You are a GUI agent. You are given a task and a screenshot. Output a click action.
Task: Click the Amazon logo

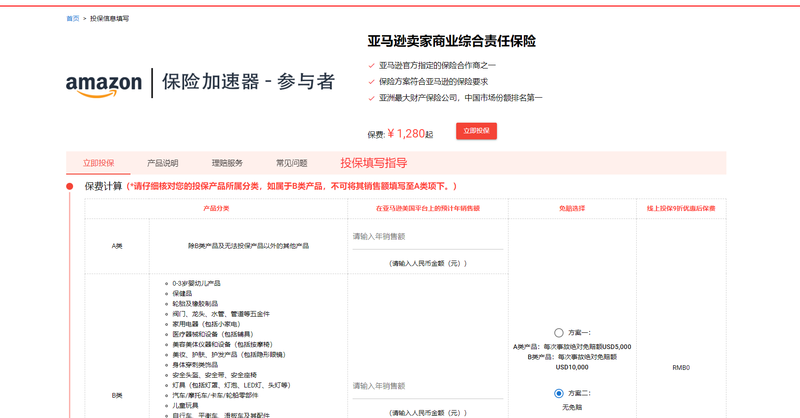(104, 84)
